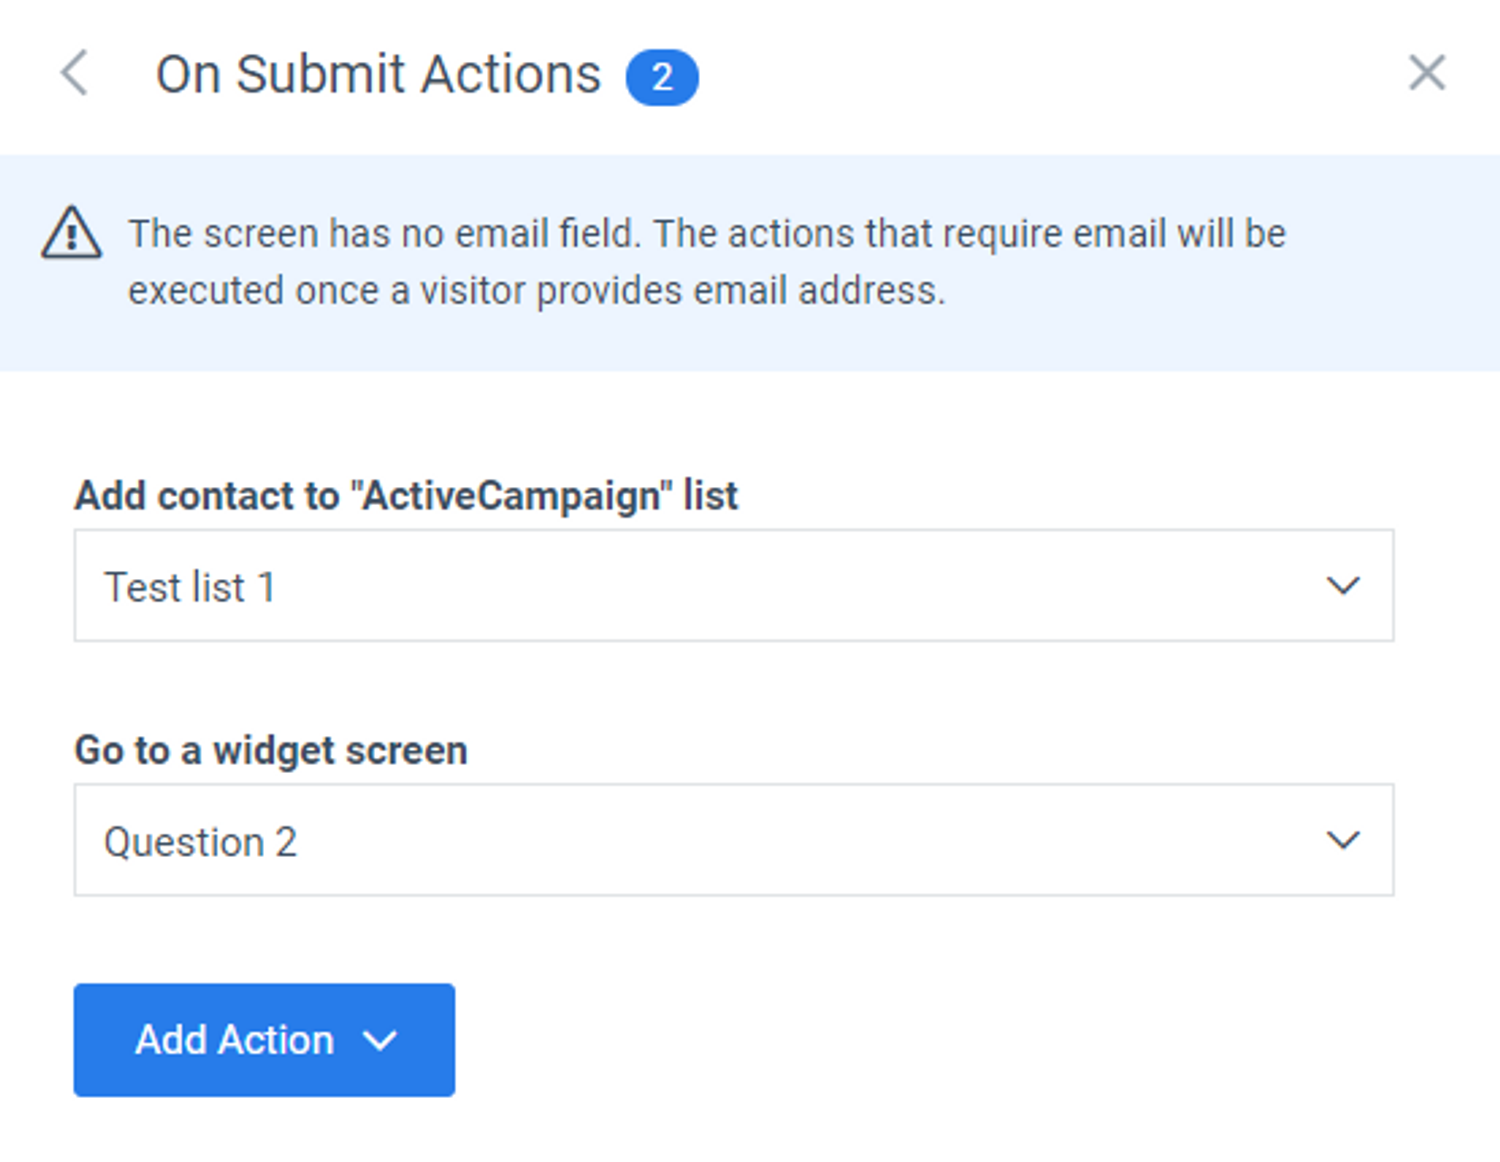Click the On Submit Actions title

coord(378,75)
